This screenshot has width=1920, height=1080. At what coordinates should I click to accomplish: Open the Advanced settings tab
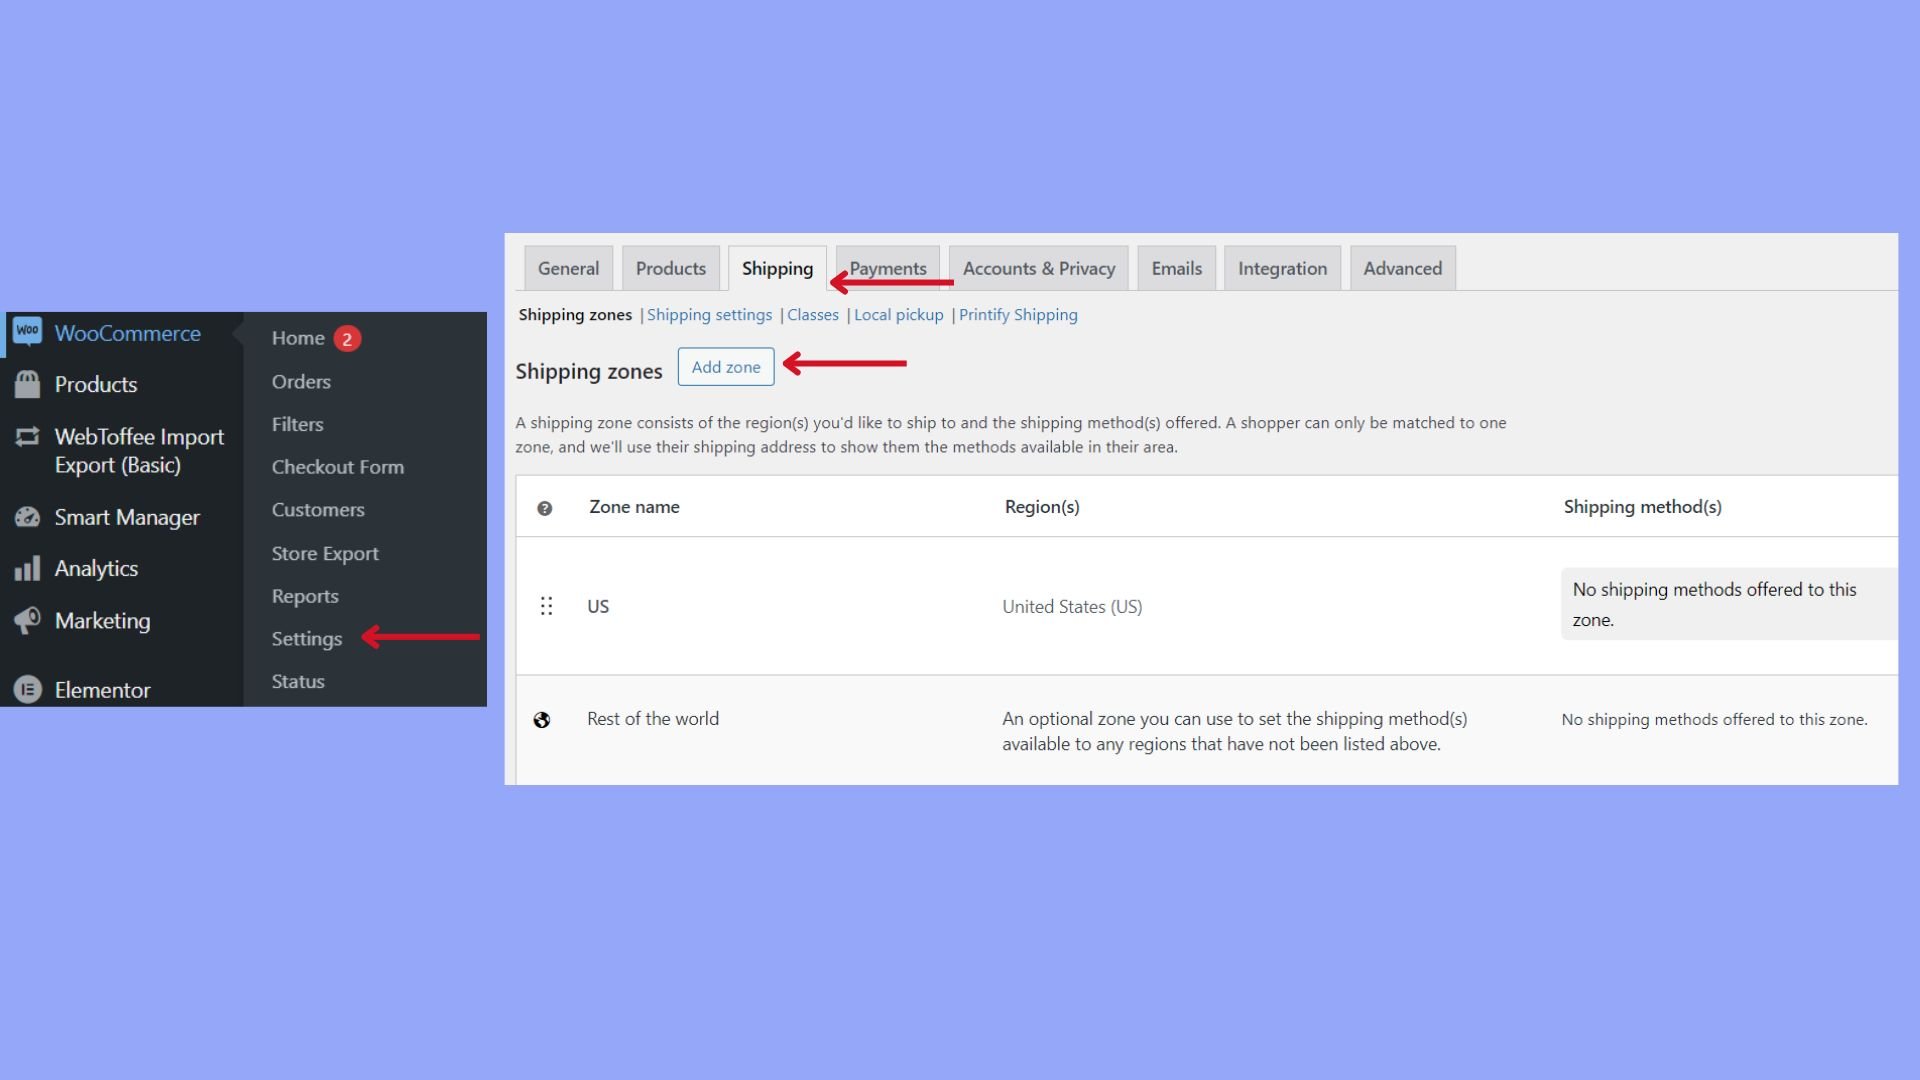tap(1402, 268)
